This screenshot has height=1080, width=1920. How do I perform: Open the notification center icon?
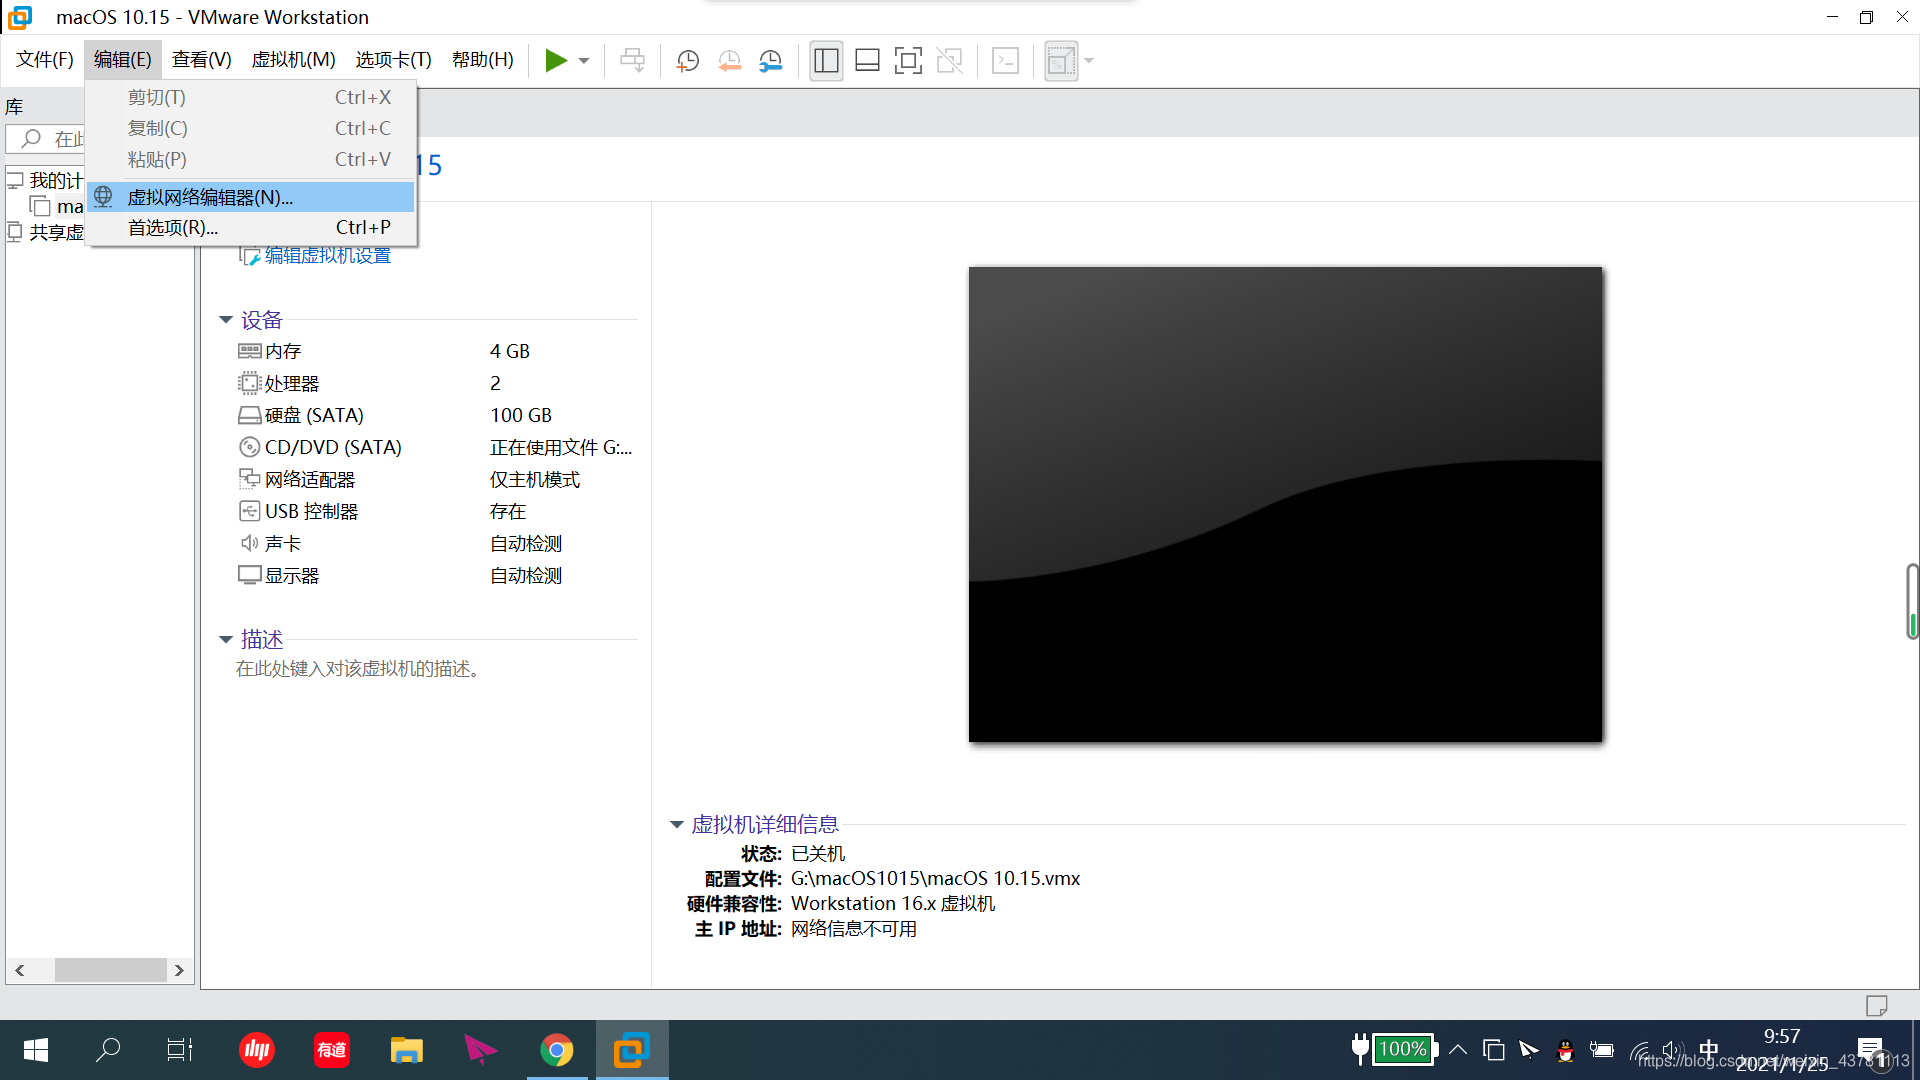[1872, 1051]
